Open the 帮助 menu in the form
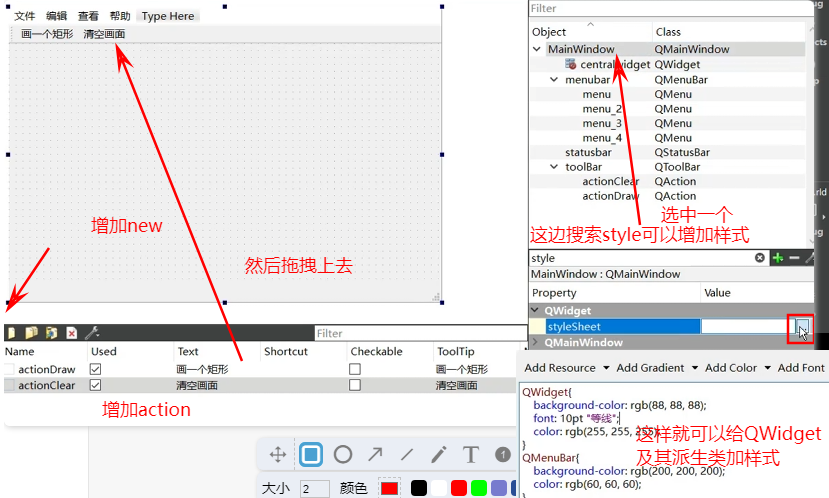829x498 pixels. coord(120,16)
